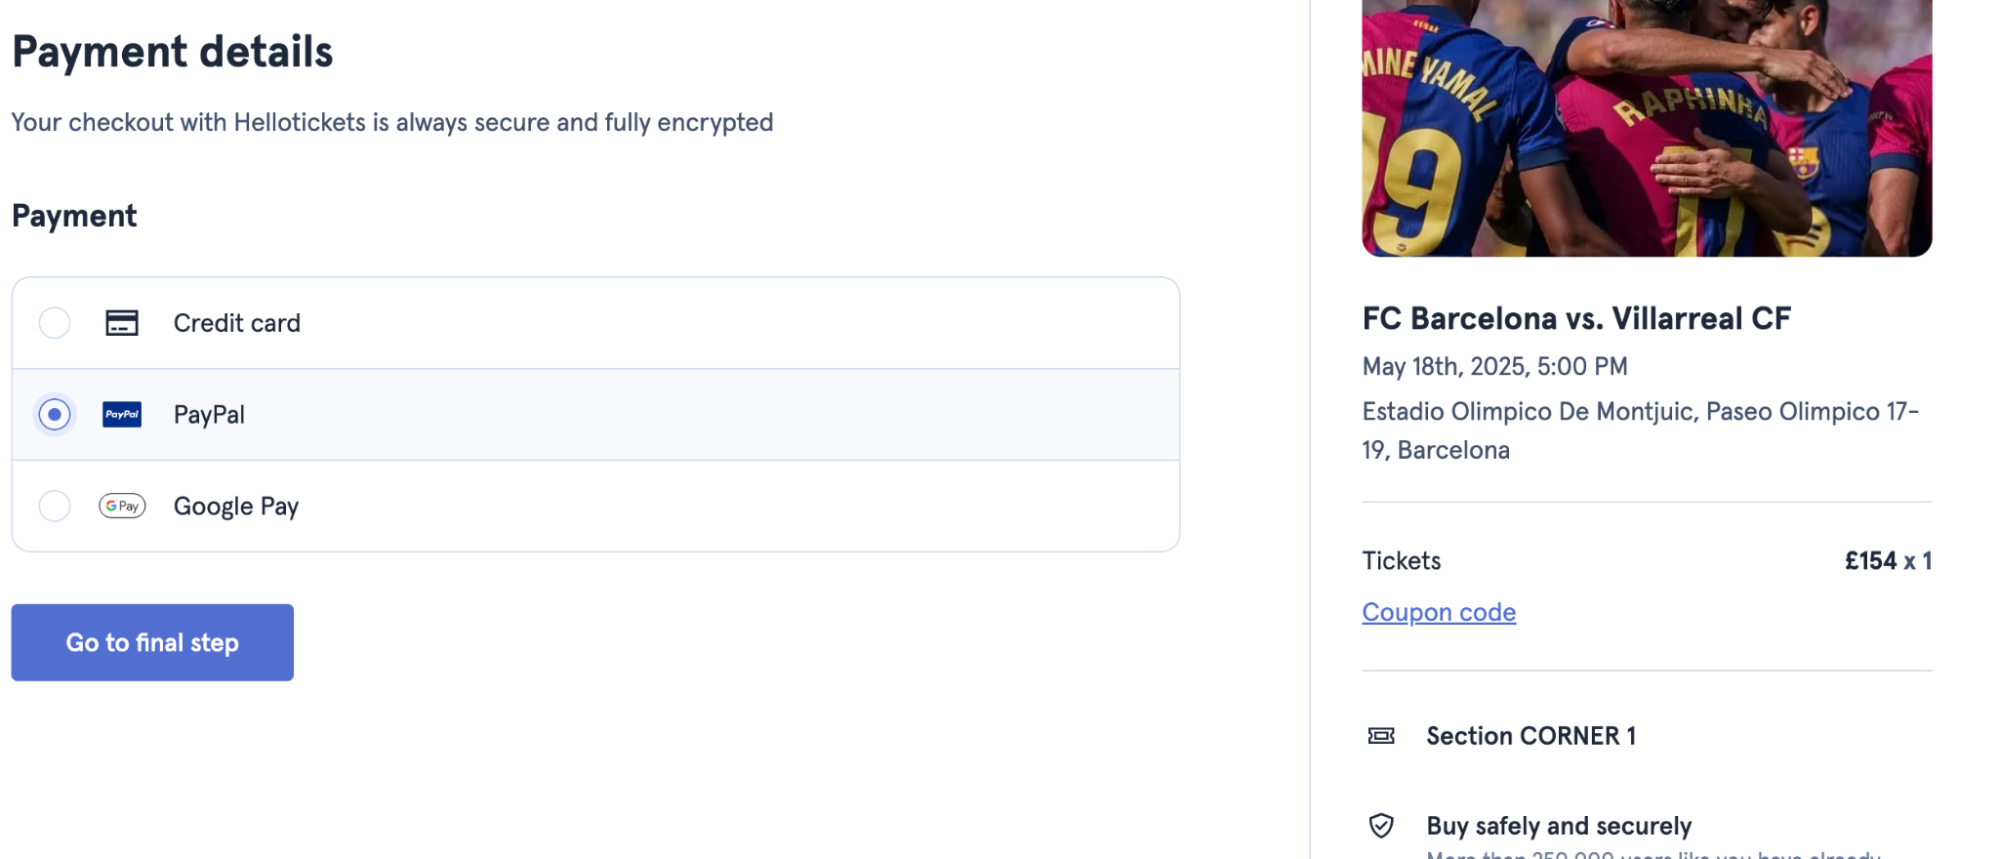Screen dimensions: 1999x859
Task: Click the credit card icon
Action: click(x=121, y=323)
